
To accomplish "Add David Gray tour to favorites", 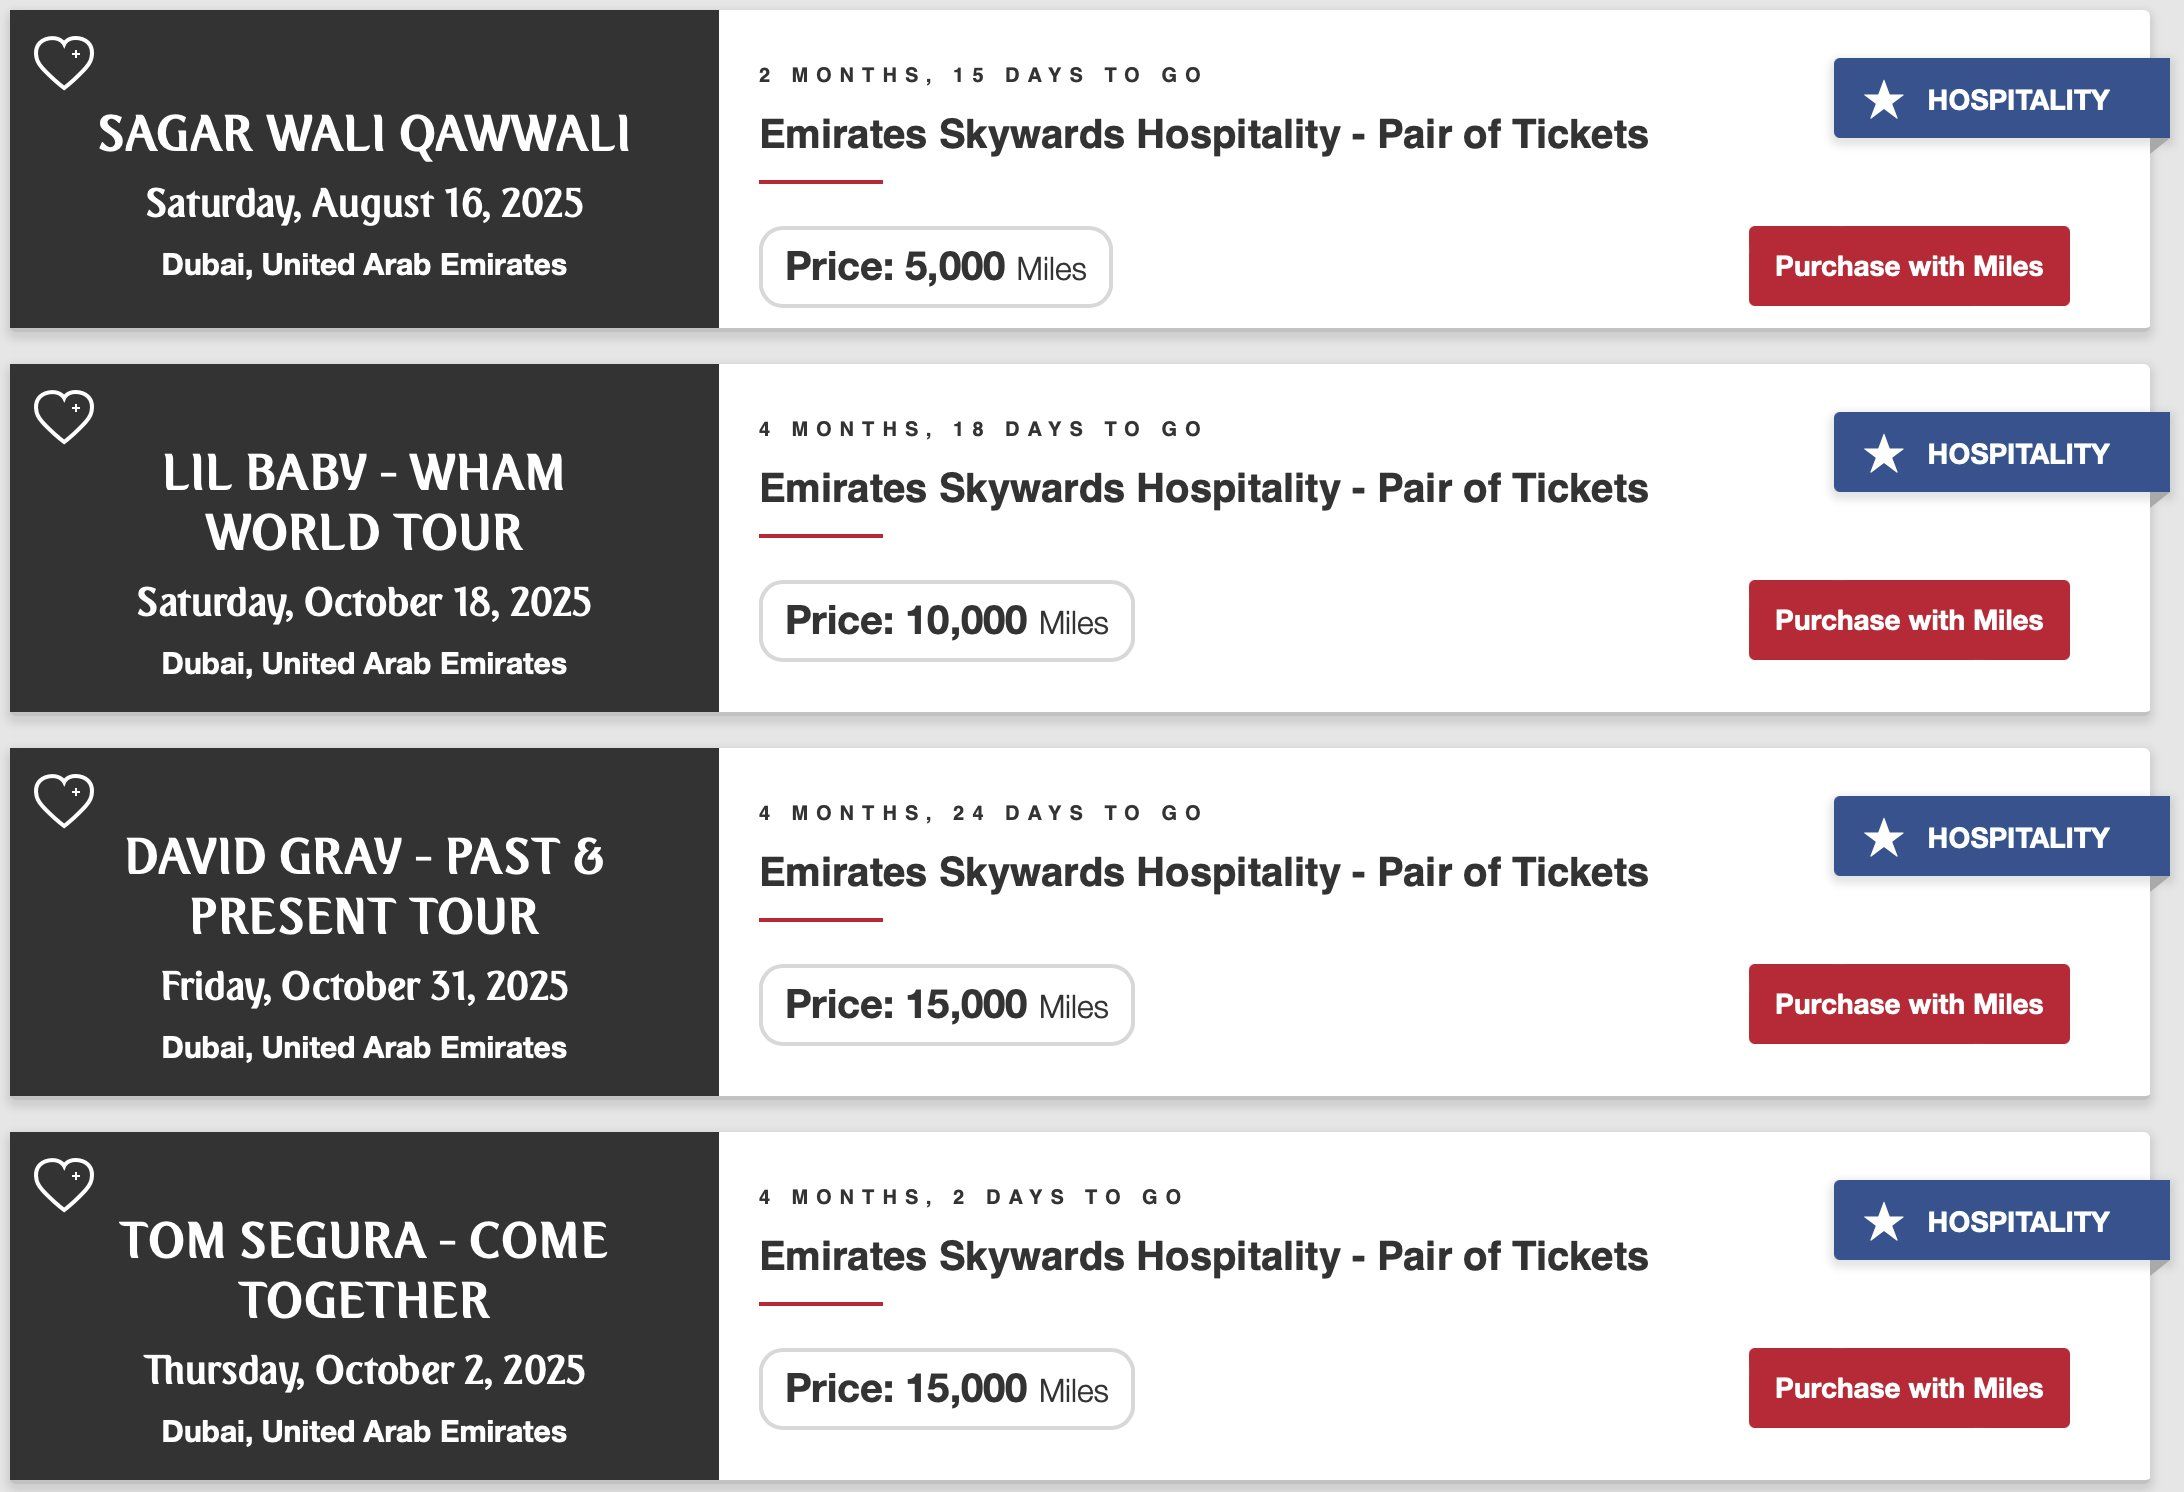I will [x=64, y=800].
